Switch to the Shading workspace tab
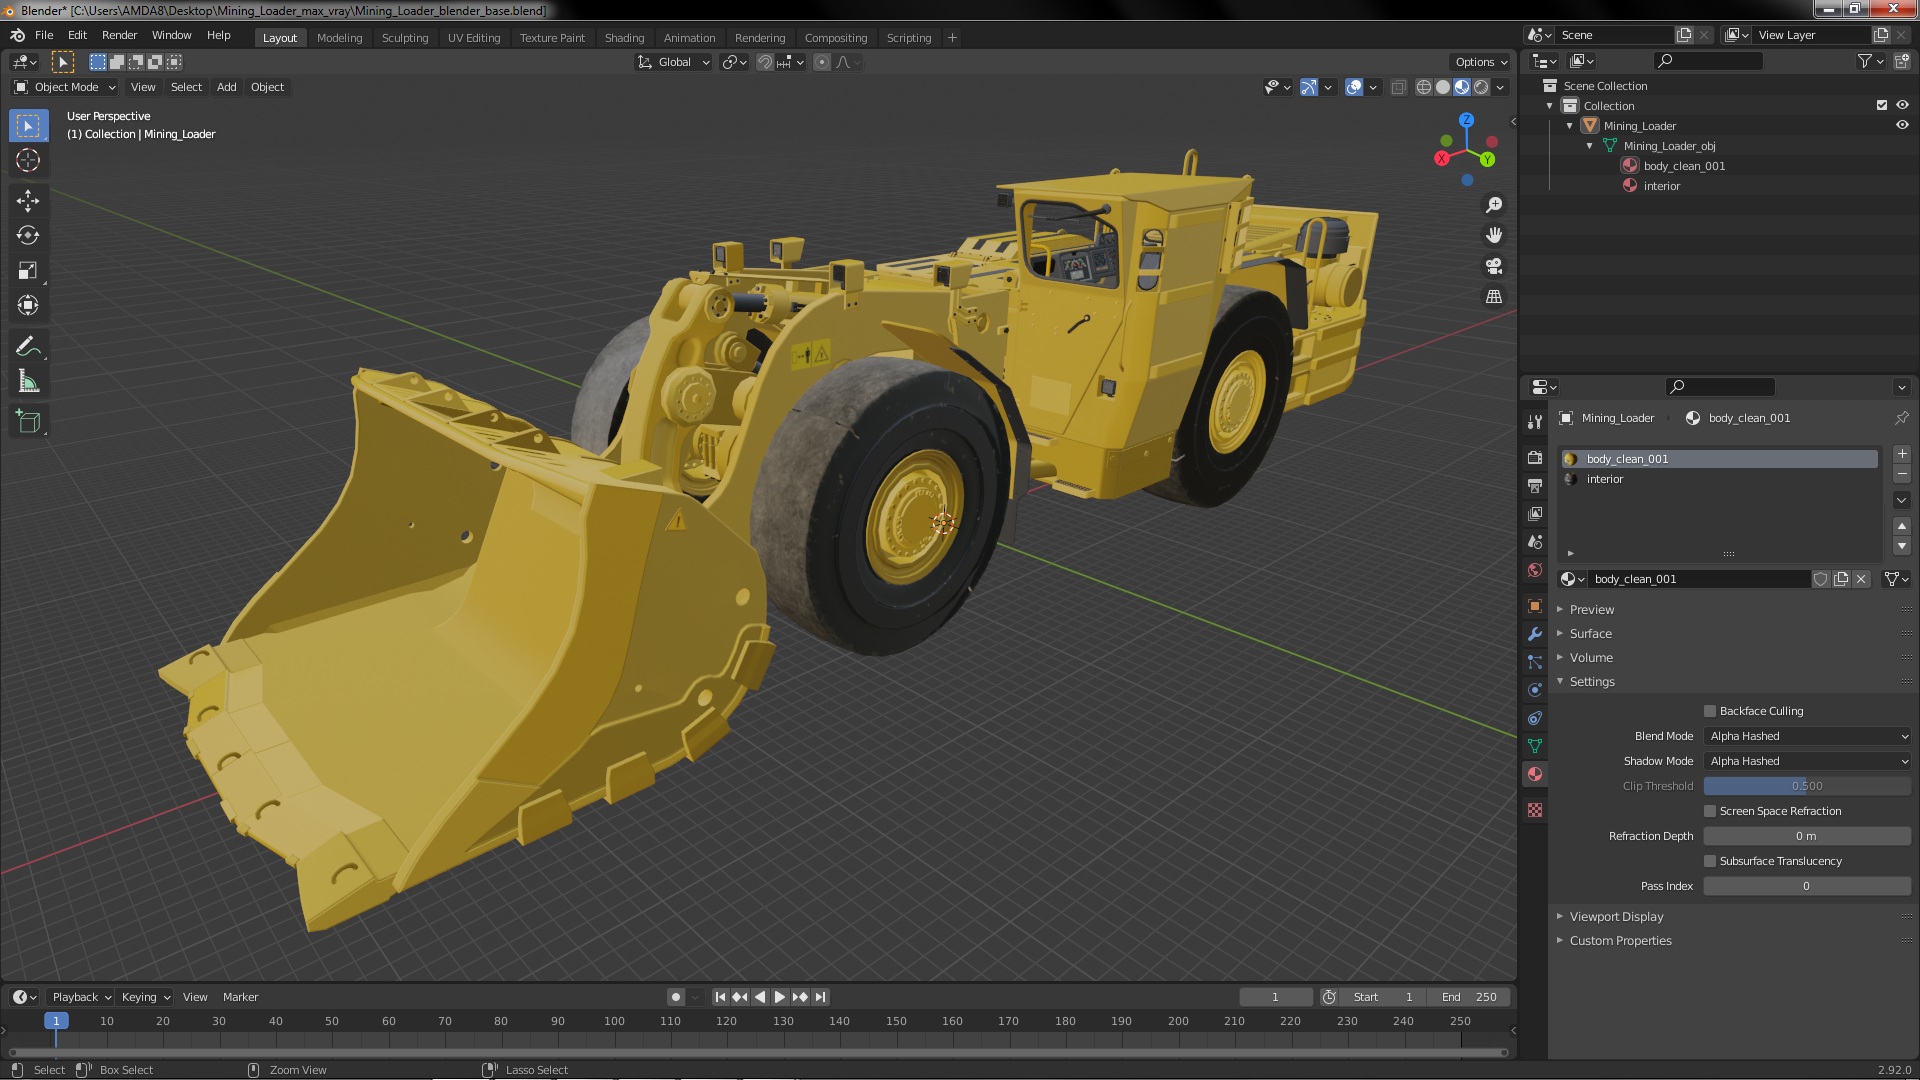The width and height of the screenshot is (1920, 1080). click(624, 38)
